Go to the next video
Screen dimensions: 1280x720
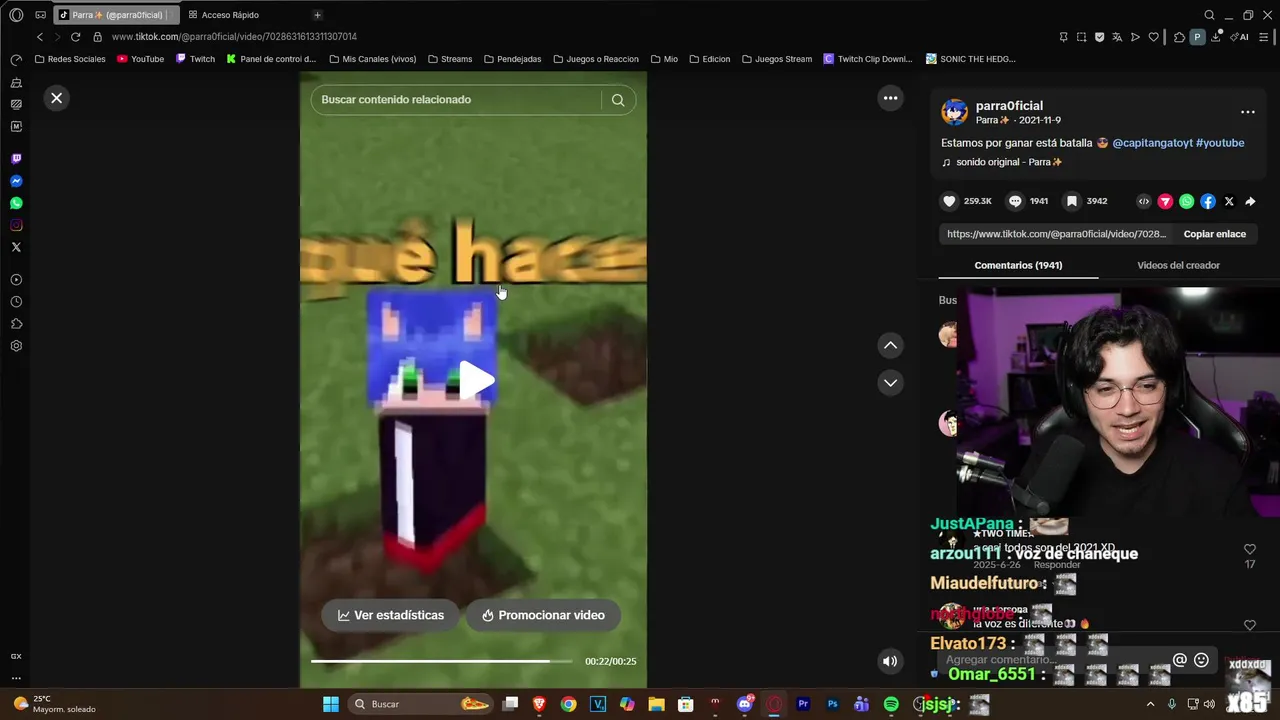(890, 383)
